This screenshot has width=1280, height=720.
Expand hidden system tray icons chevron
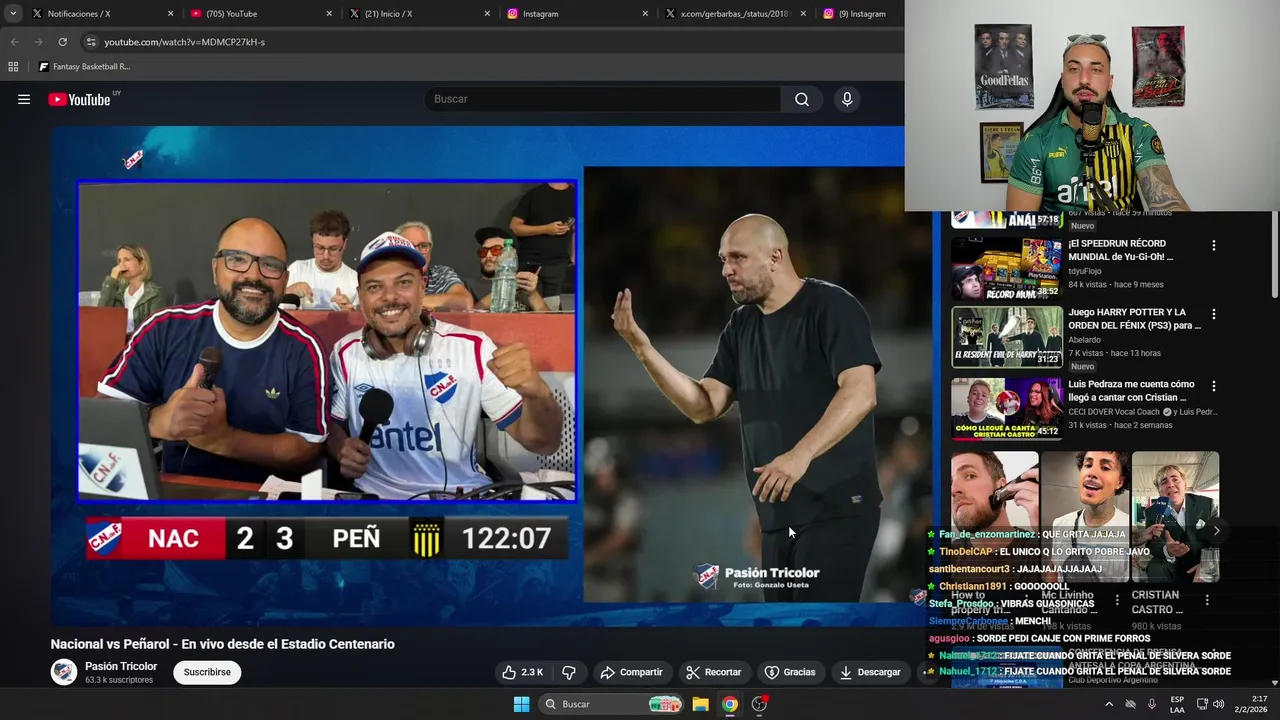1108,704
